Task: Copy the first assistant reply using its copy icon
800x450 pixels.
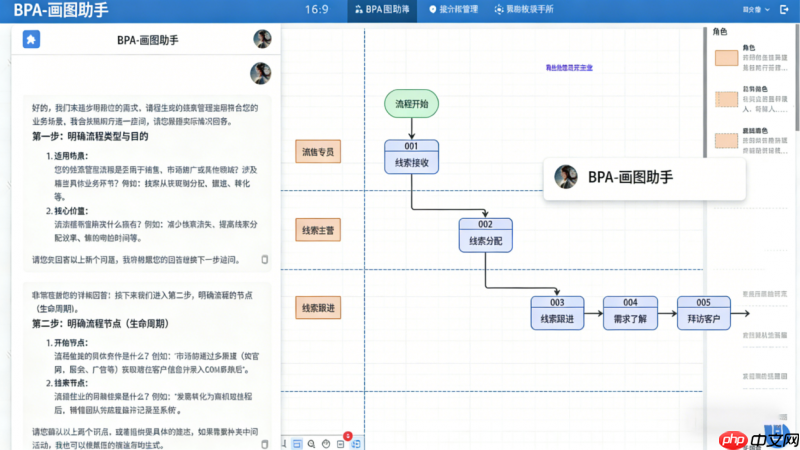Action: (265, 259)
